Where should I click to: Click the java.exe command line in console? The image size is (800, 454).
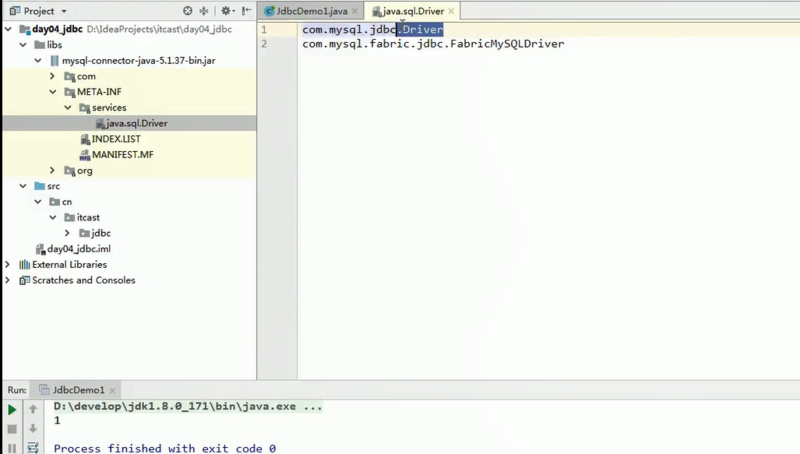pos(188,407)
